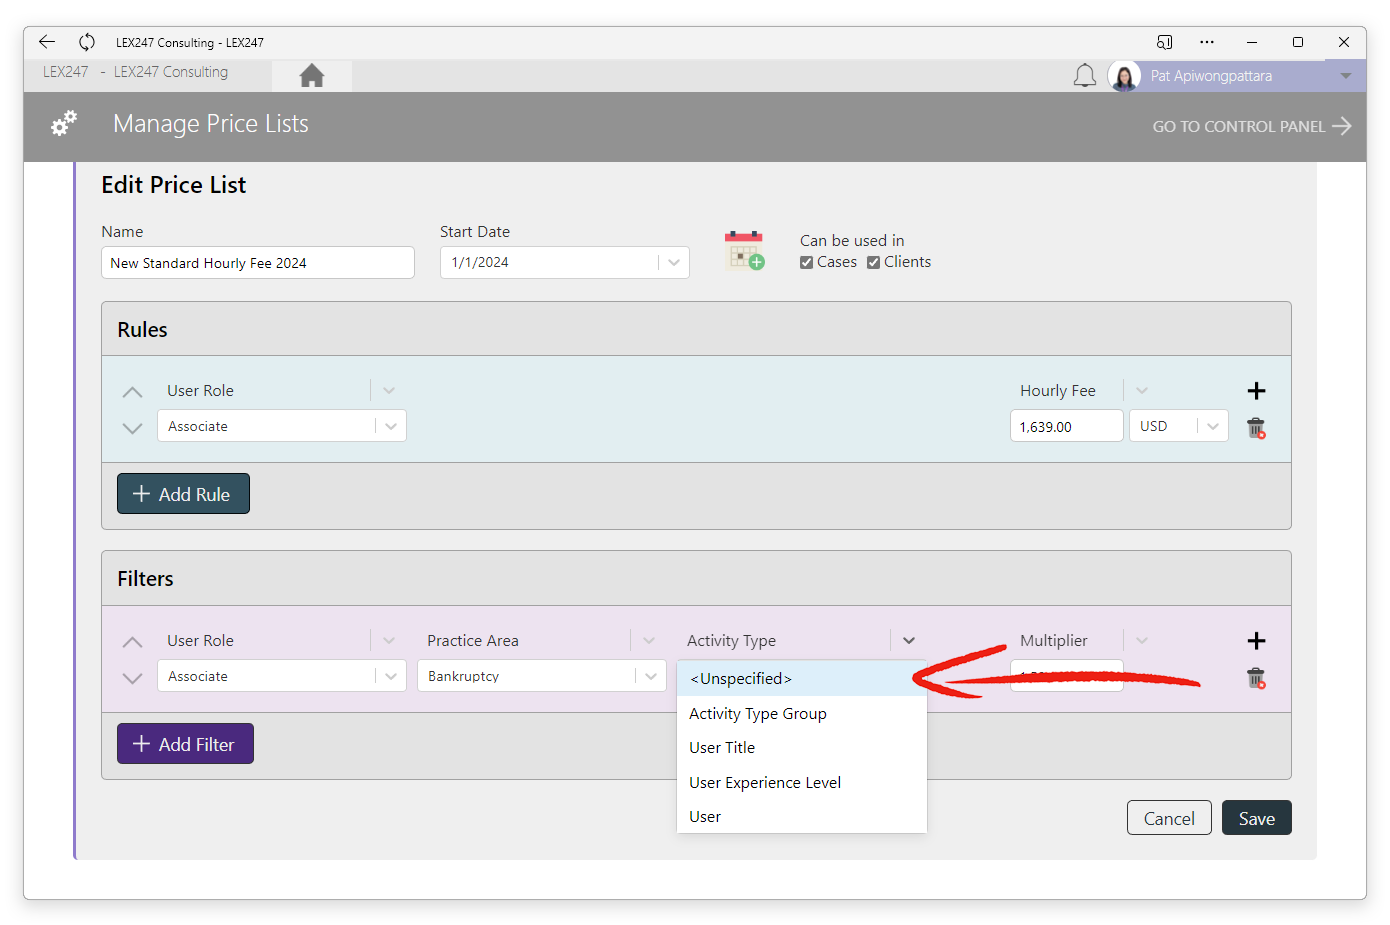Delete the Bankruptcy filter with trash icon
Viewport: 1390px width, 925px height.
1256,678
